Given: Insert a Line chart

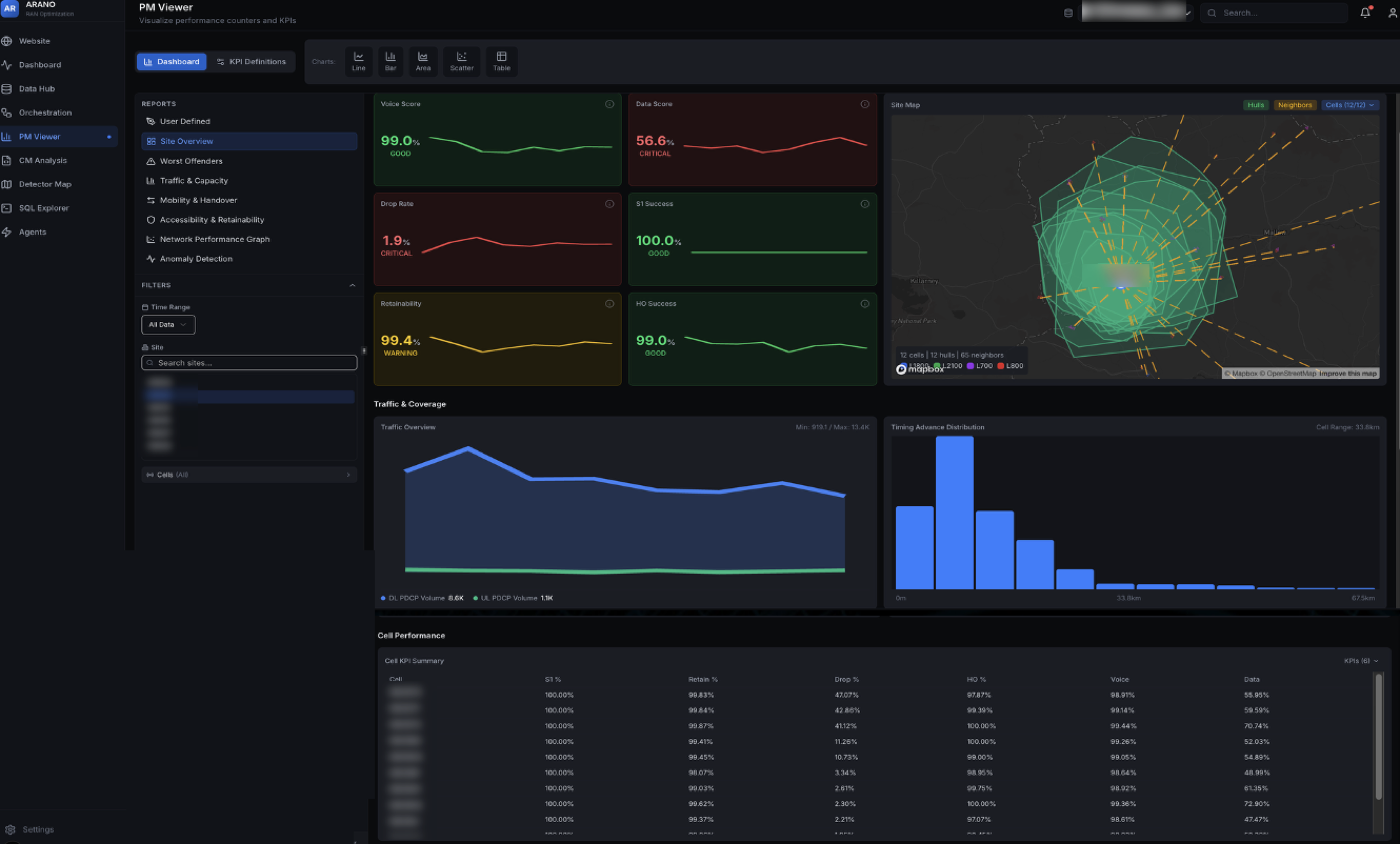Looking at the screenshot, I should (359, 62).
